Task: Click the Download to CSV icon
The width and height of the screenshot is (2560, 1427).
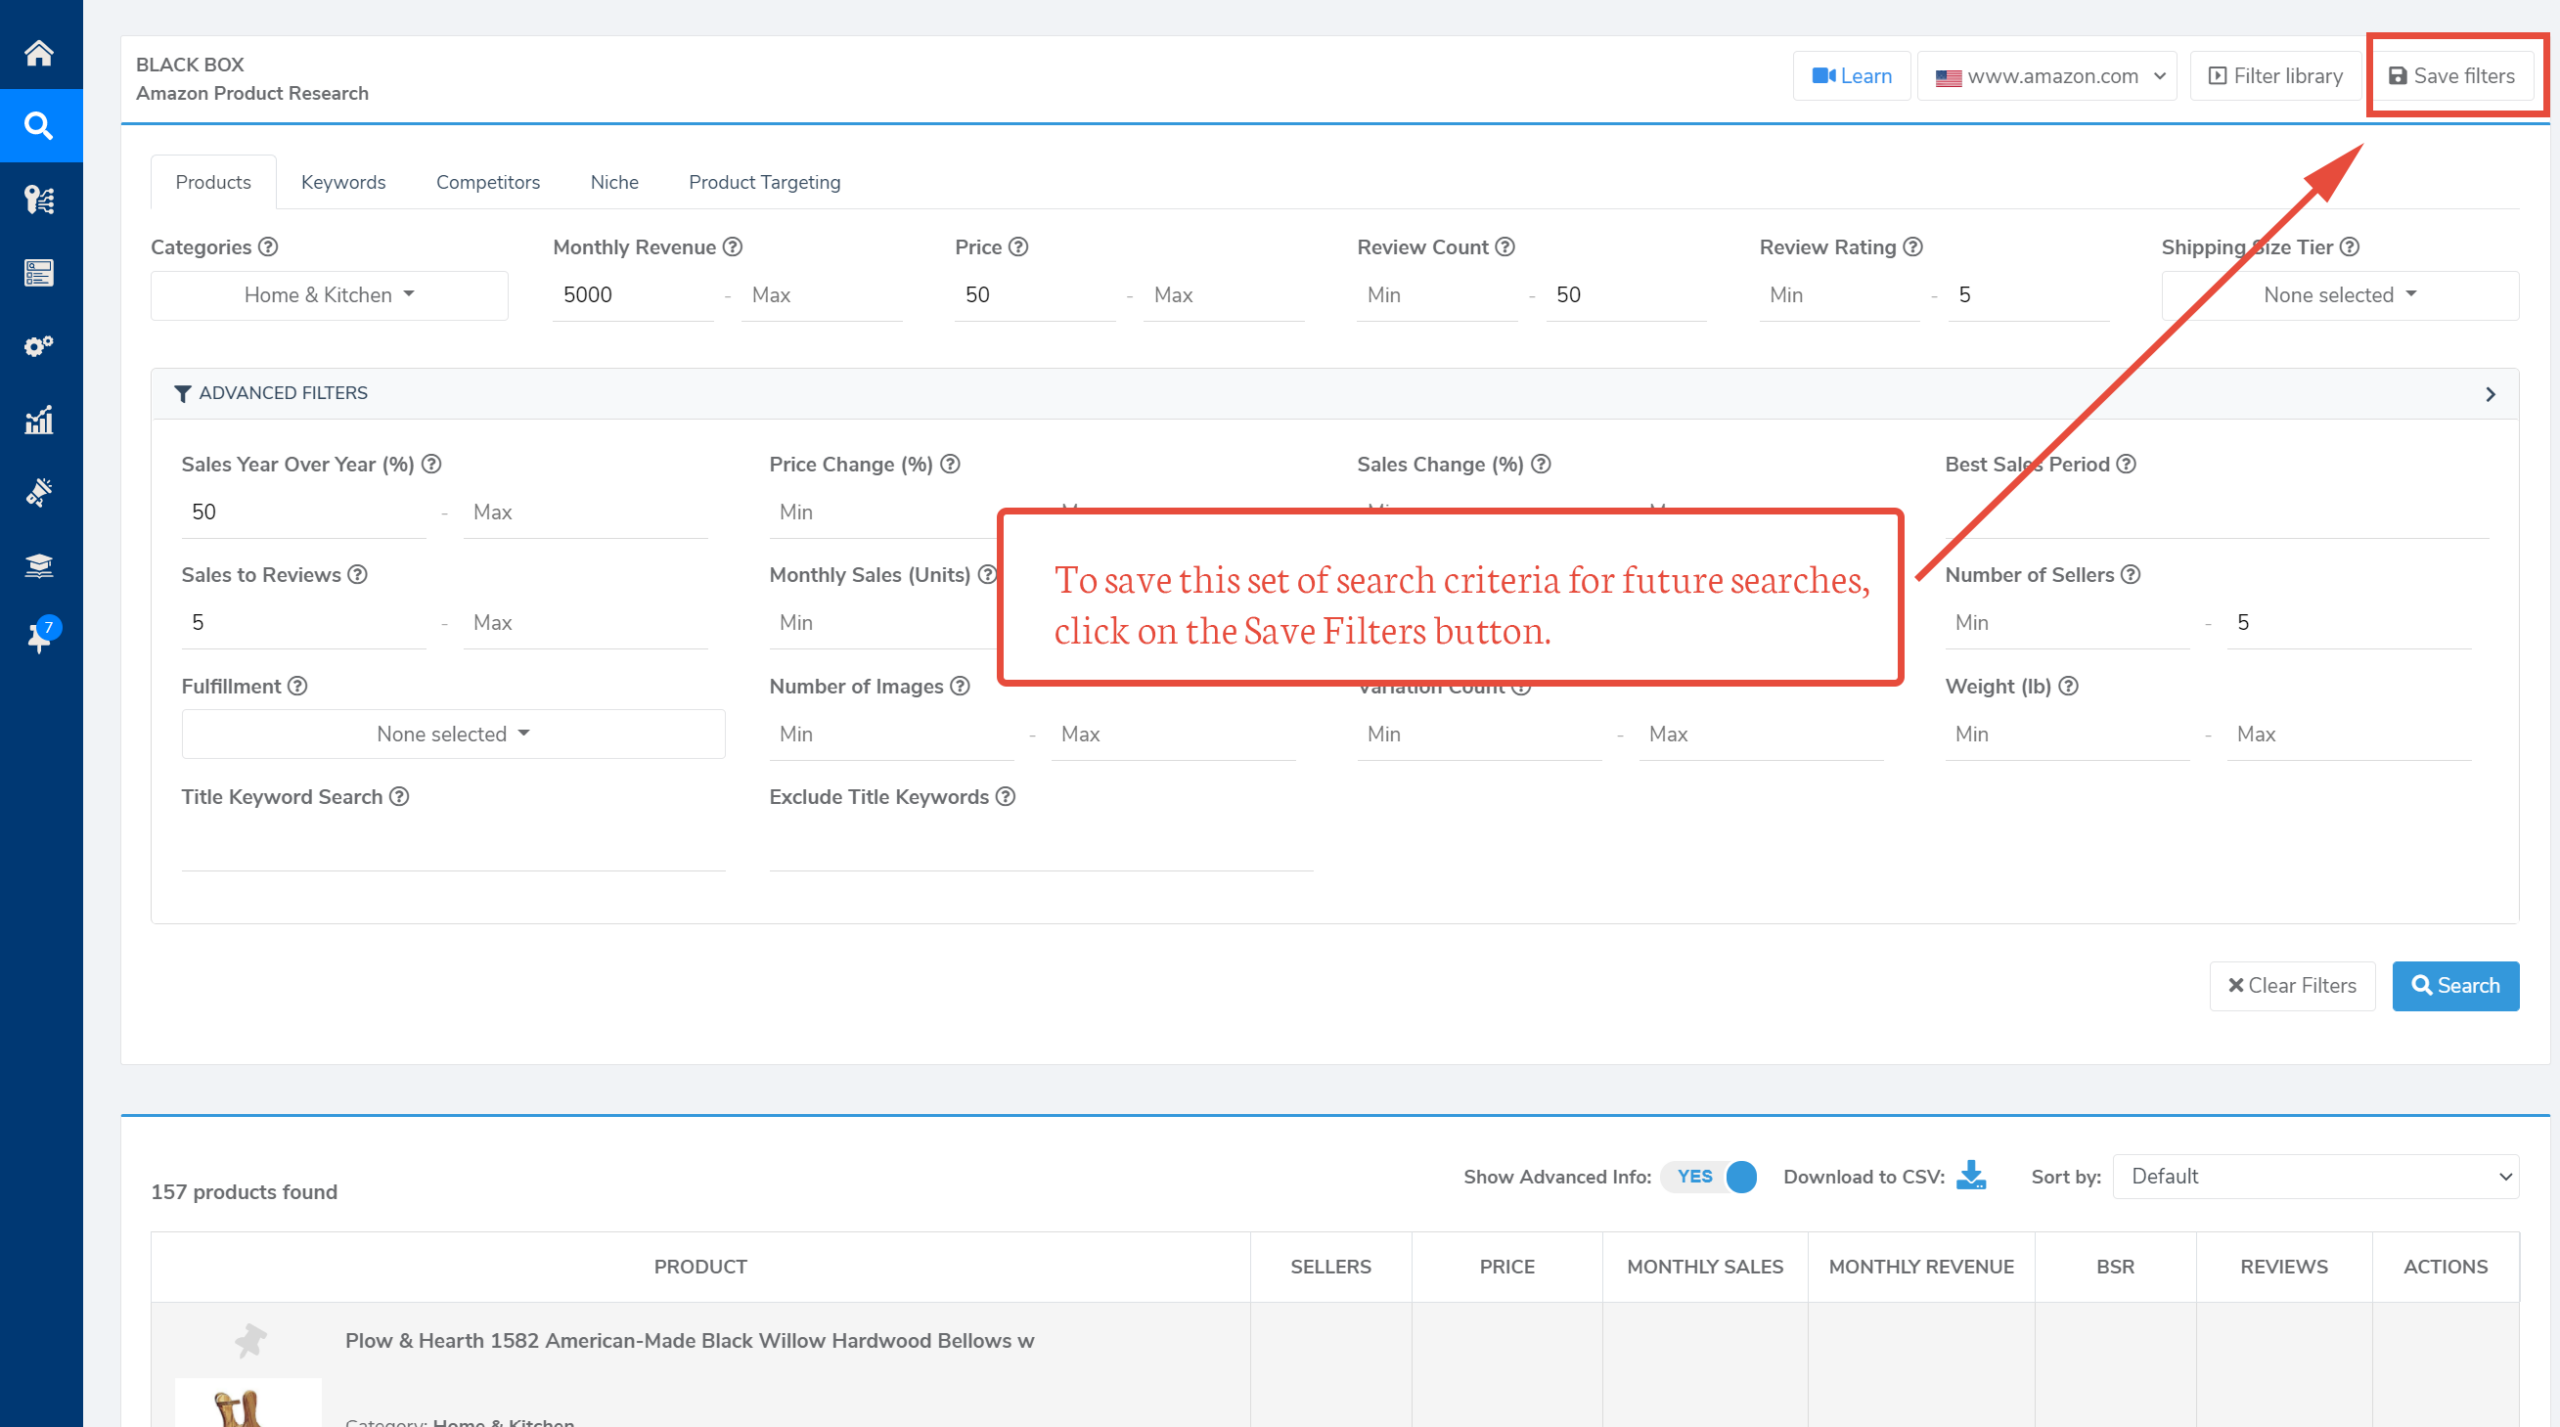Action: coord(1971,1176)
